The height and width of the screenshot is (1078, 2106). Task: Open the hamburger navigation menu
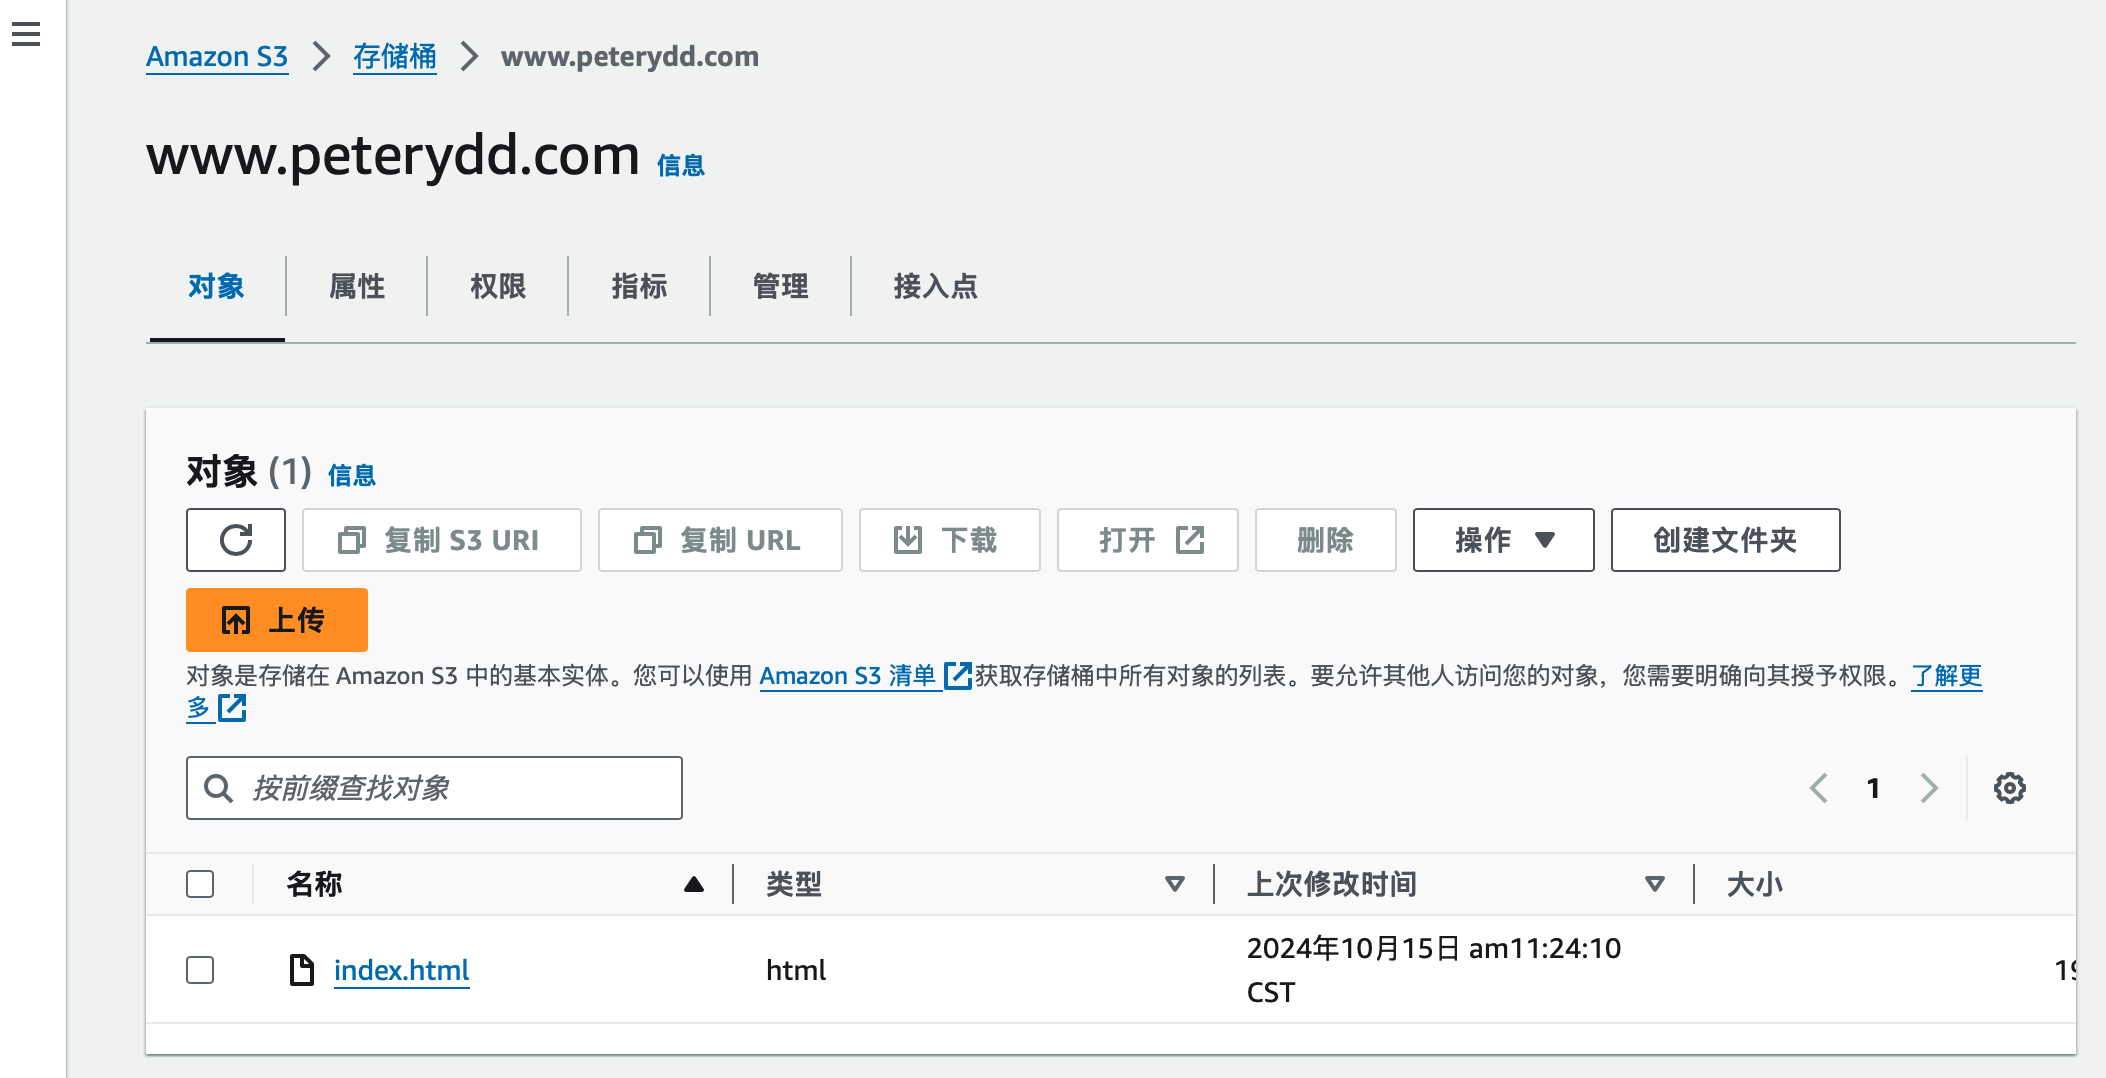pos(26,34)
